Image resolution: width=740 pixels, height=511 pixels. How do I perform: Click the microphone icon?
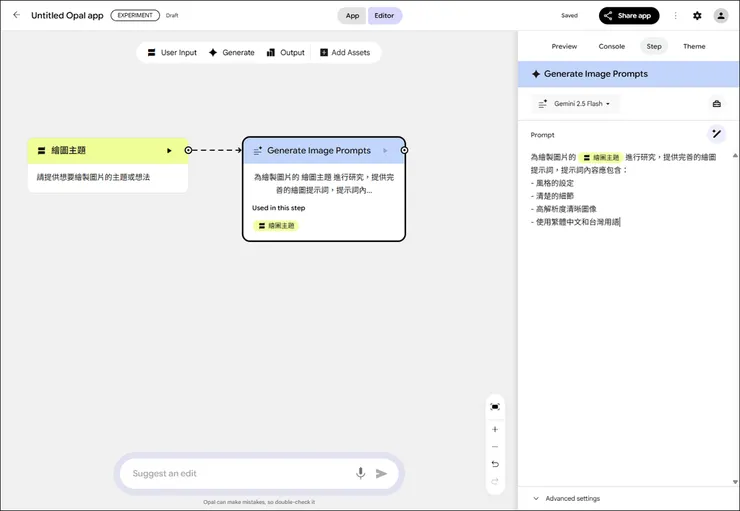click(361, 473)
